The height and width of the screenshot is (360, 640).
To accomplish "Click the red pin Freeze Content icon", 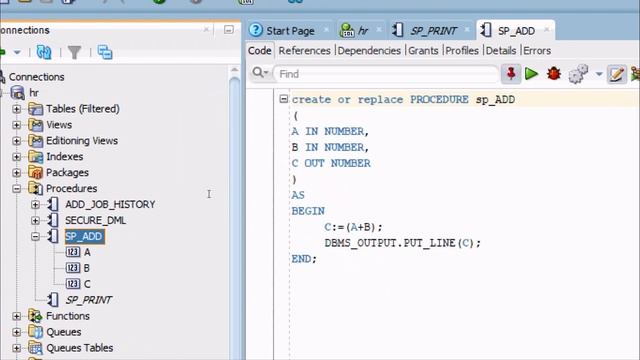I will tap(511, 74).
